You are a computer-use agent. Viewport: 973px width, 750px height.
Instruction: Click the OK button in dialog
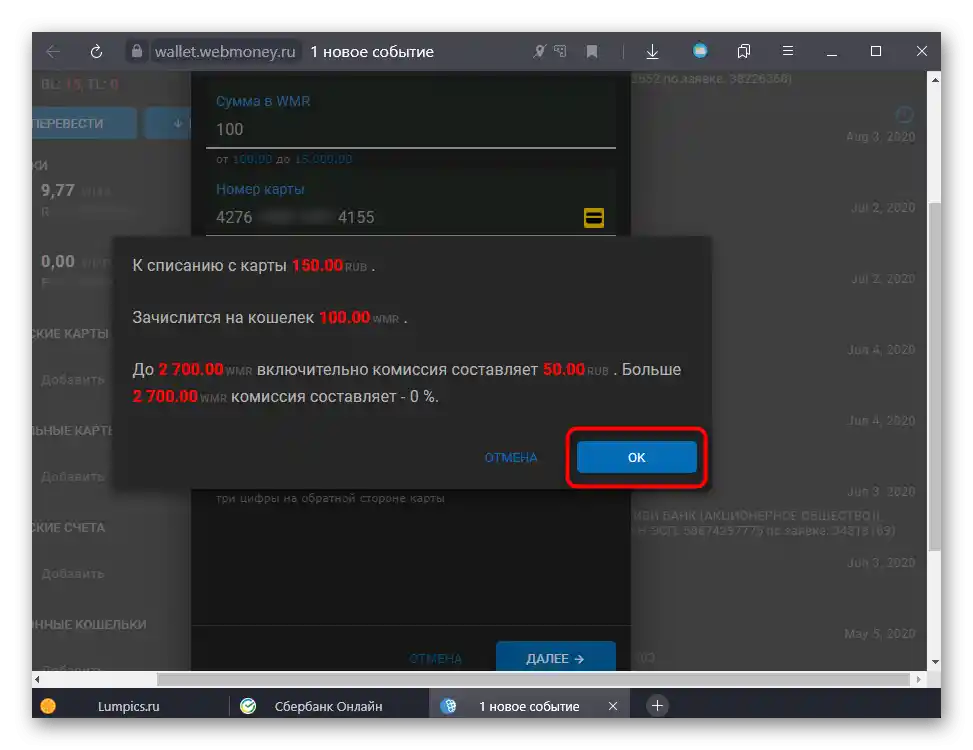(636, 457)
